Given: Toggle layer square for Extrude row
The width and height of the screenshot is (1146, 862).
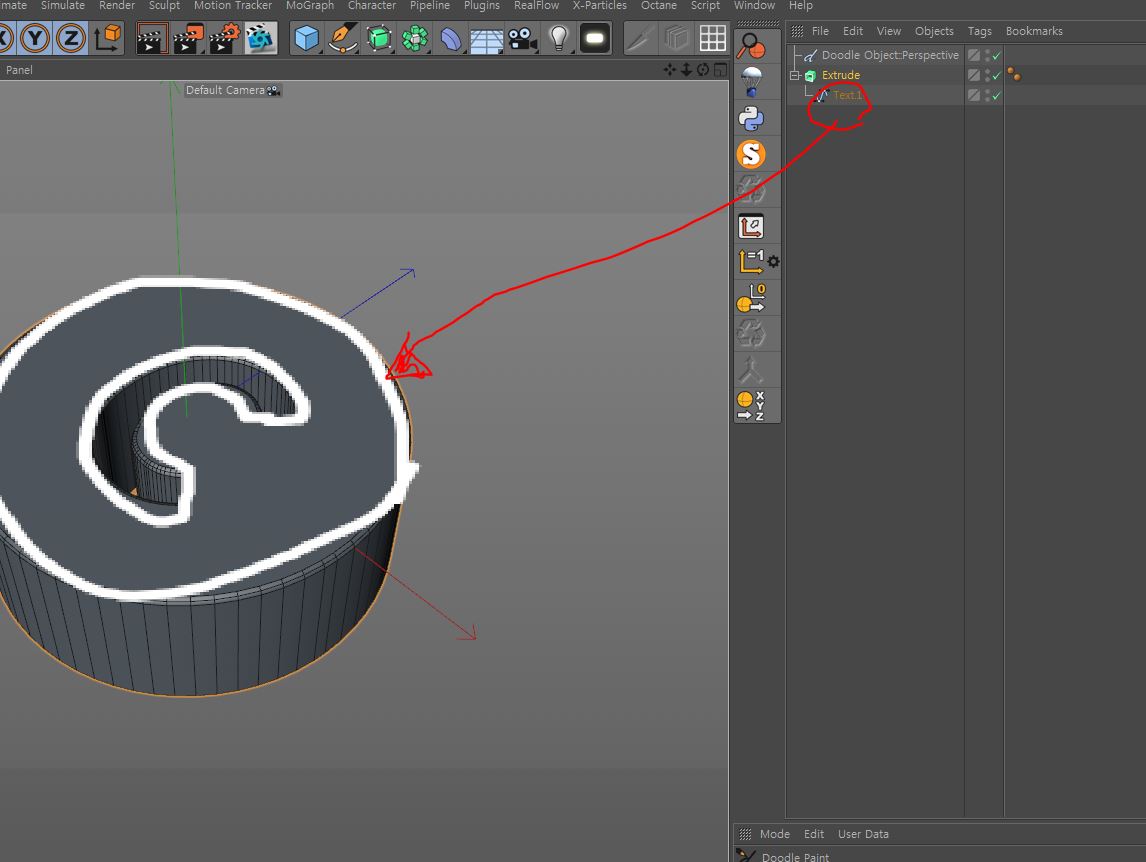Looking at the screenshot, I should tap(974, 75).
